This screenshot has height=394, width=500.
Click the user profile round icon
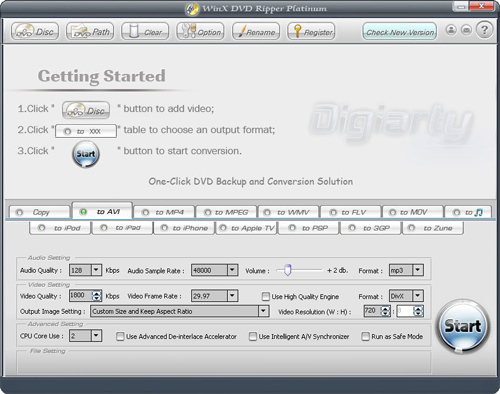click(x=451, y=30)
